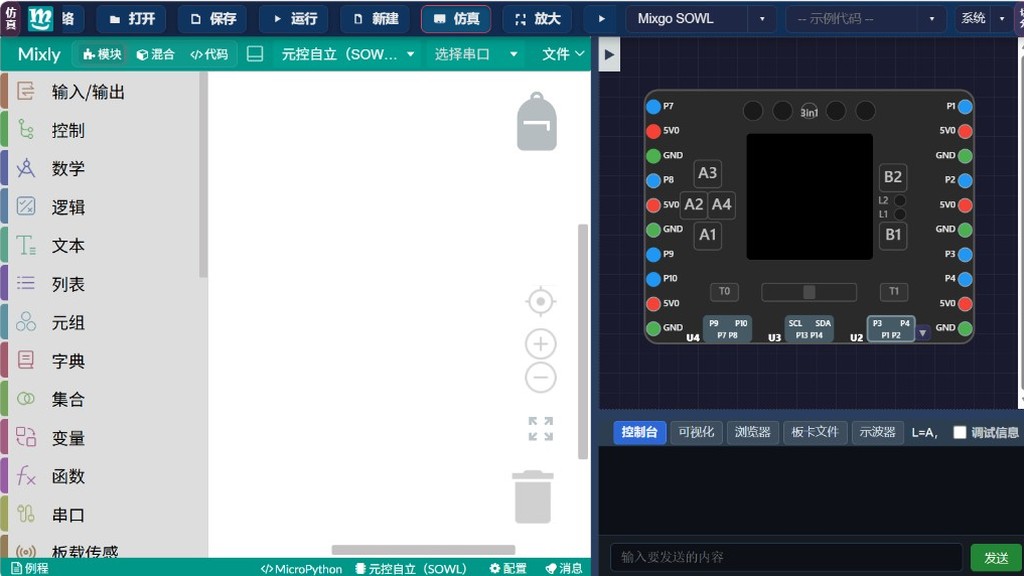
Task: Click the A3 button on the board
Action: click(707, 173)
